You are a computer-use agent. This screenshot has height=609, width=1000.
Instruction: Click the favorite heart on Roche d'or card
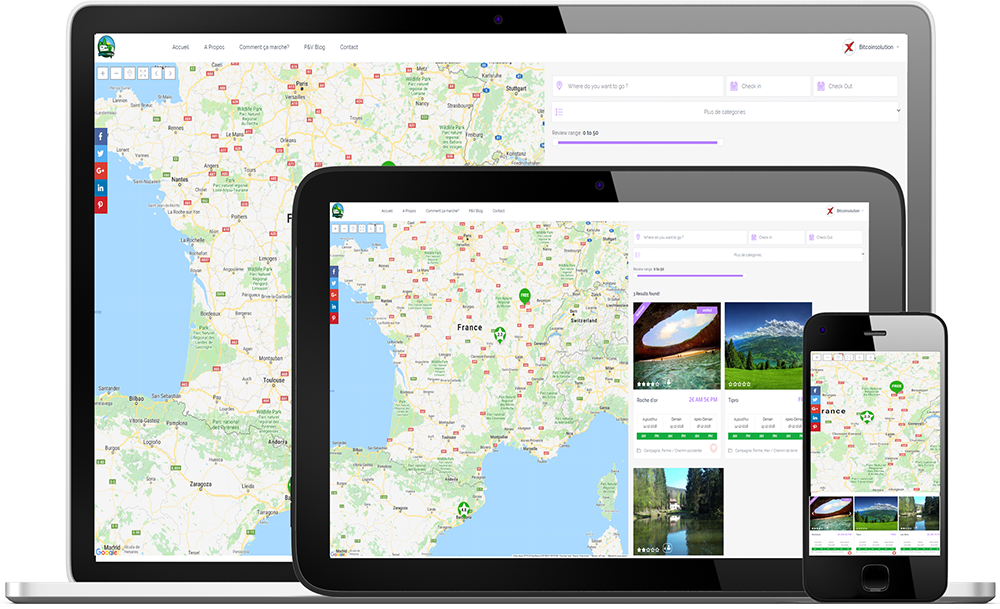click(x=714, y=449)
